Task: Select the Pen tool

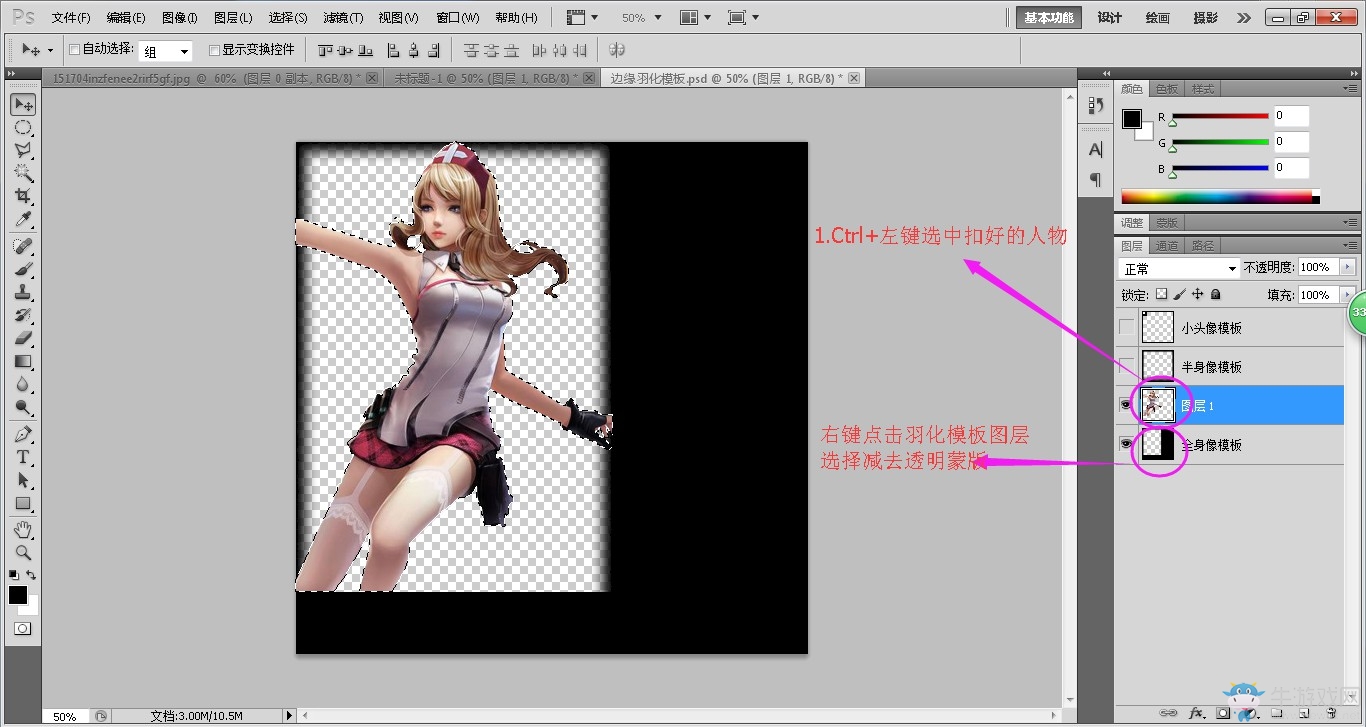Action: 22,434
